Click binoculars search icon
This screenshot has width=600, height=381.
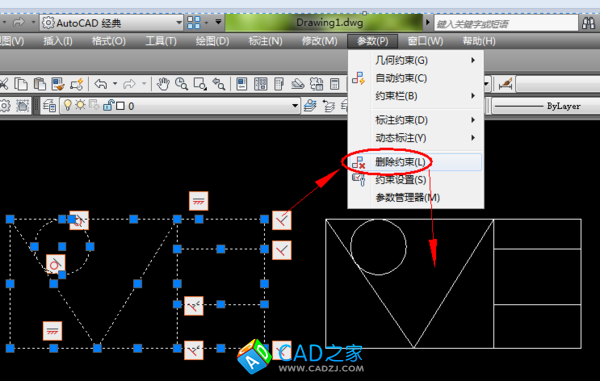click(x=589, y=23)
